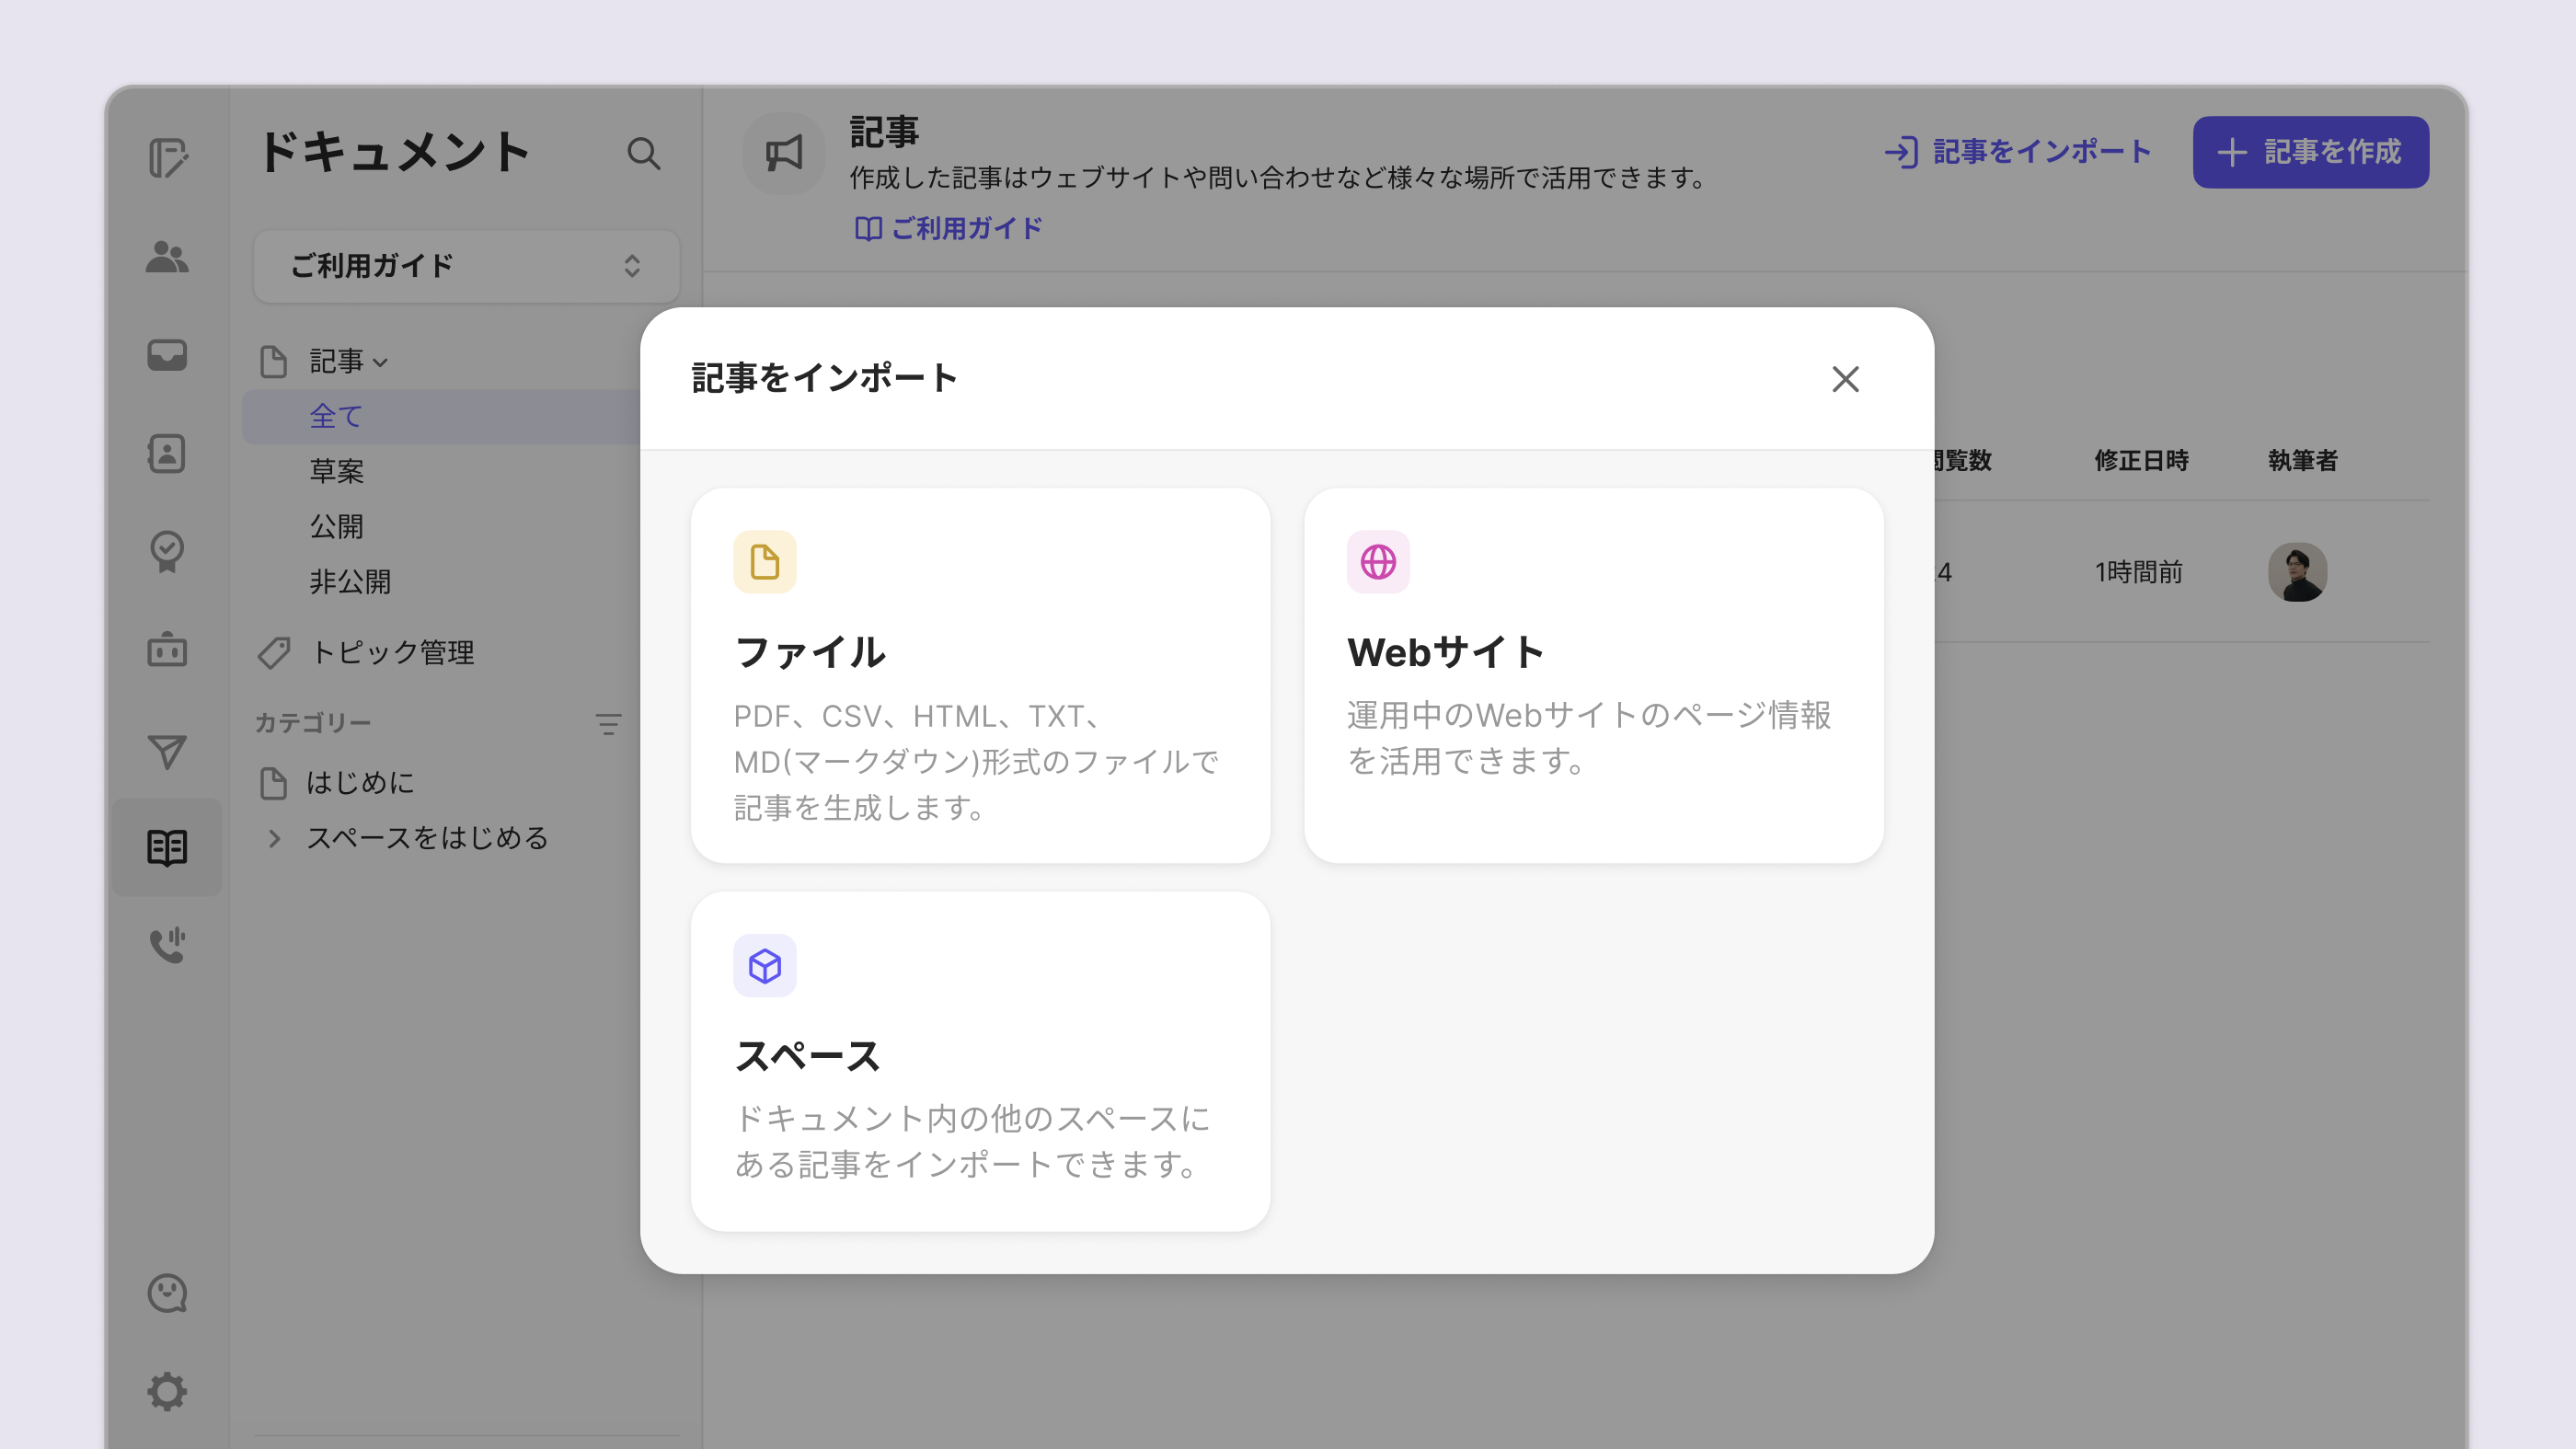
Task: Open the ご利用ガイド link under header
Action: (x=948, y=228)
